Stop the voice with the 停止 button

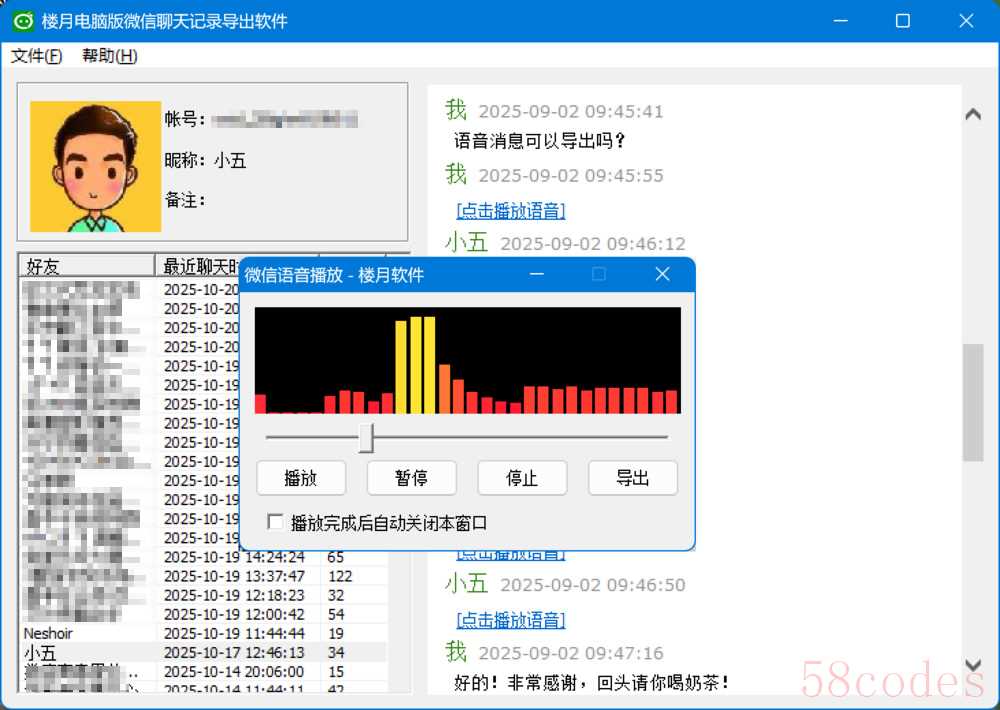pyautogui.click(x=522, y=478)
